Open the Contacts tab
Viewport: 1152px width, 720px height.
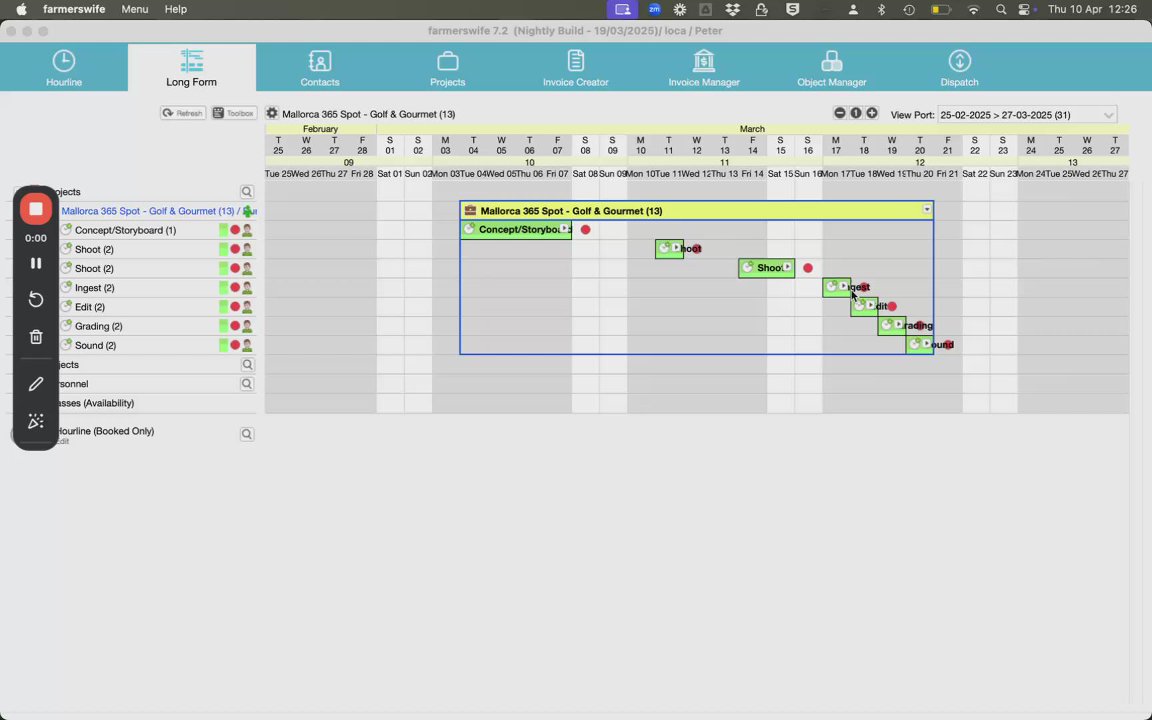click(320, 68)
